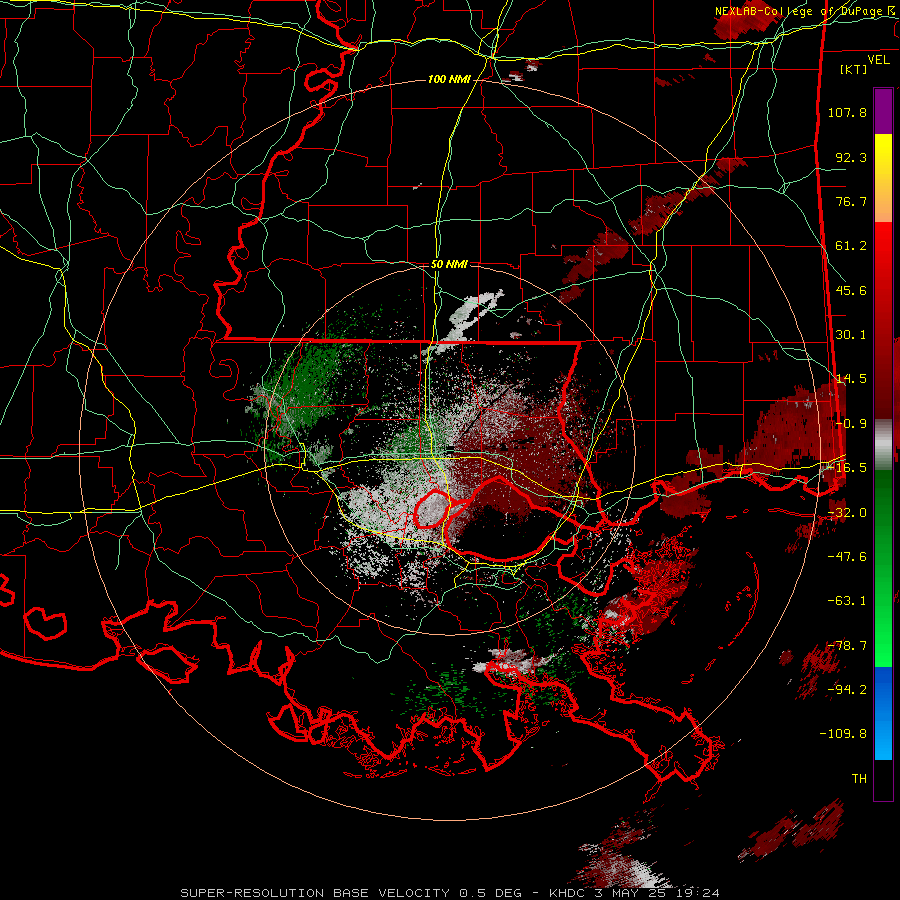Click the -47.6 velocity scale value

pyautogui.click(x=847, y=557)
